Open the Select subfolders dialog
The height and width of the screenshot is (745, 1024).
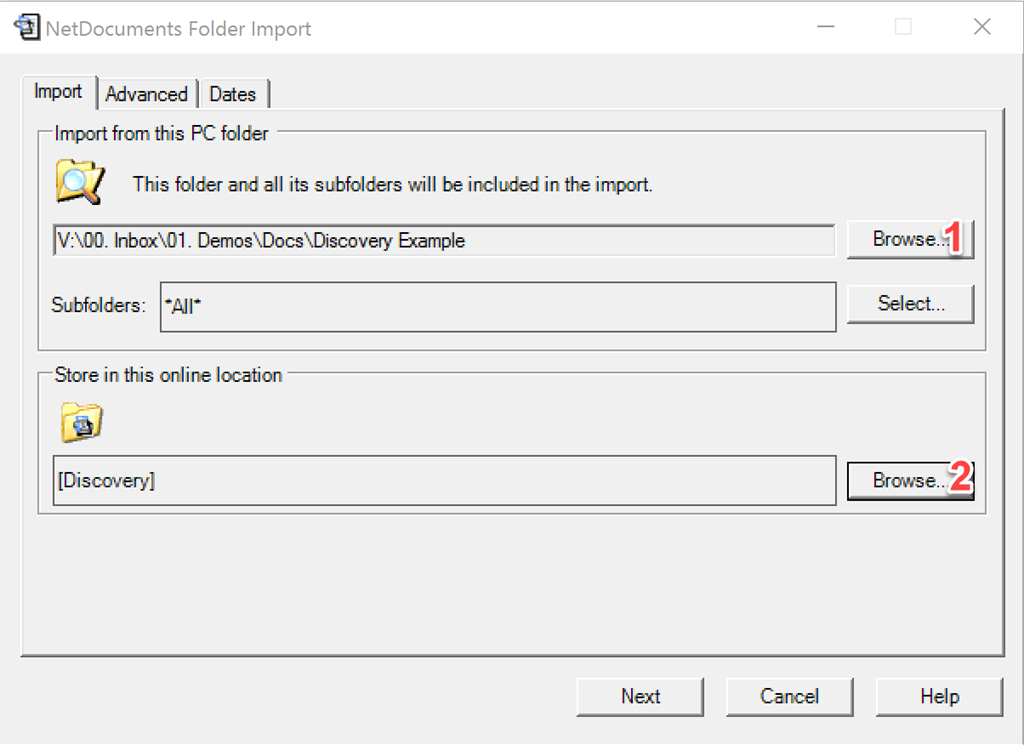coord(910,304)
